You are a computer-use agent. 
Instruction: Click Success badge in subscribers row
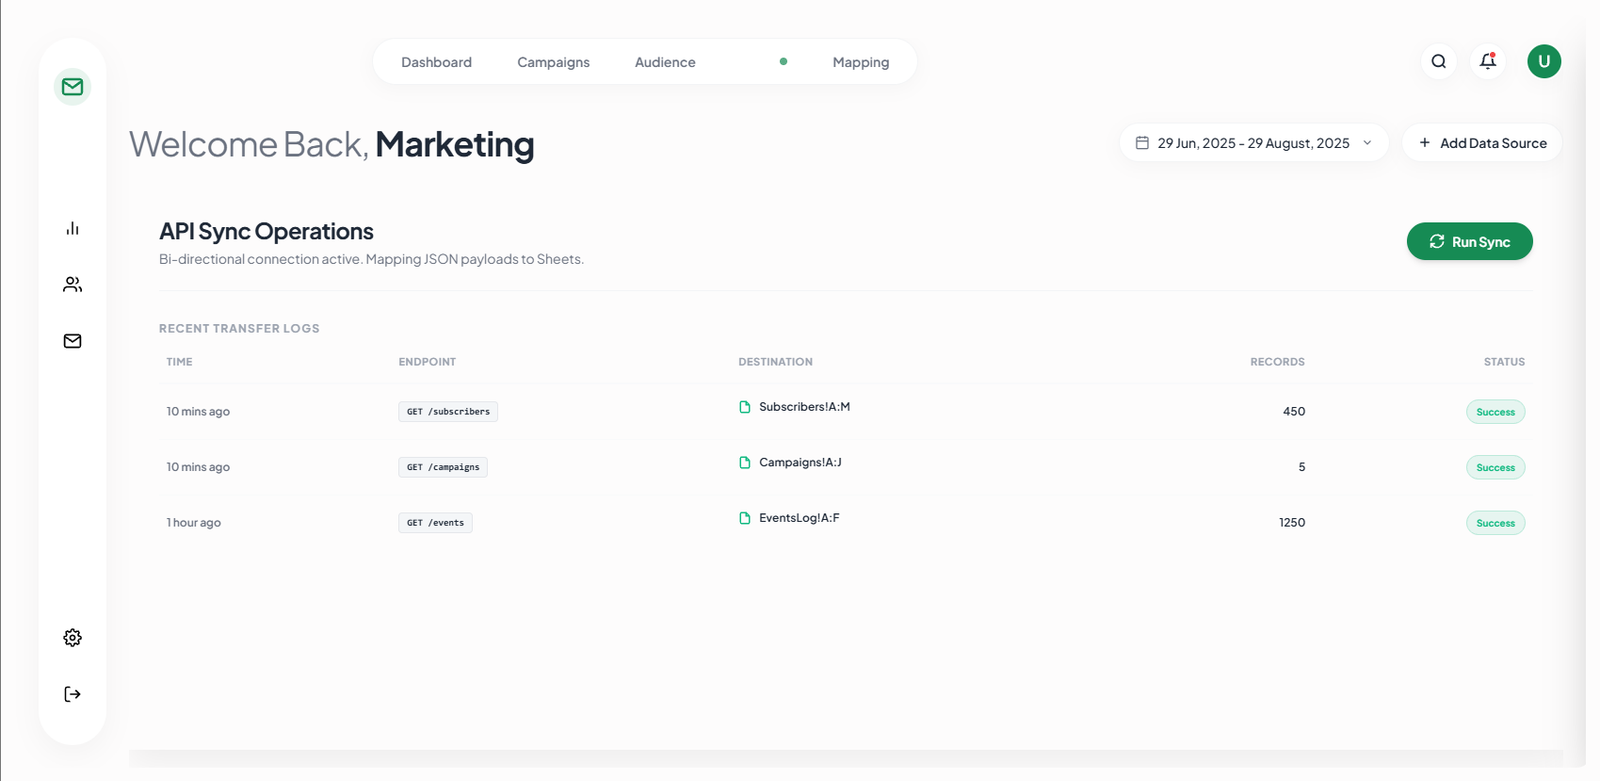tap(1495, 412)
